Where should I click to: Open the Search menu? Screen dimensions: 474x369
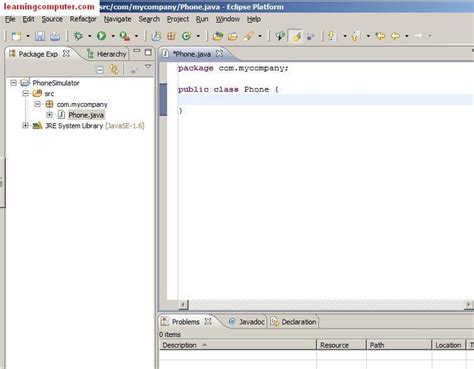(149, 19)
